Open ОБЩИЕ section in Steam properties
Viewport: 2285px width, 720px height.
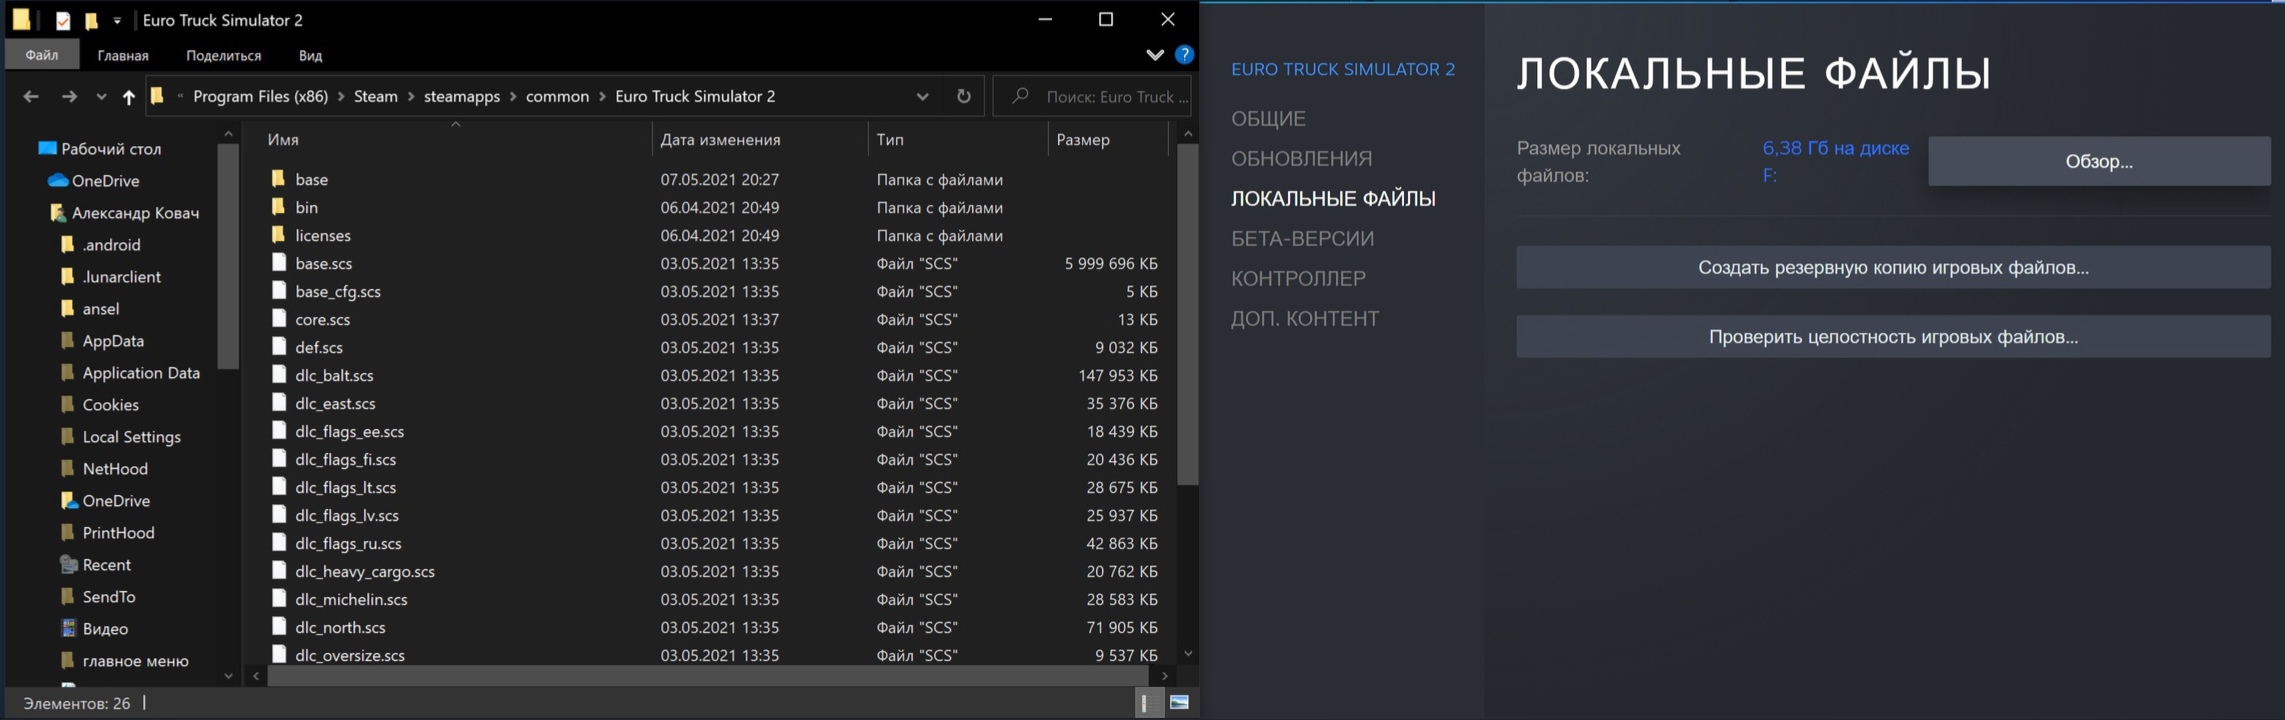(x=1268, y=118)
